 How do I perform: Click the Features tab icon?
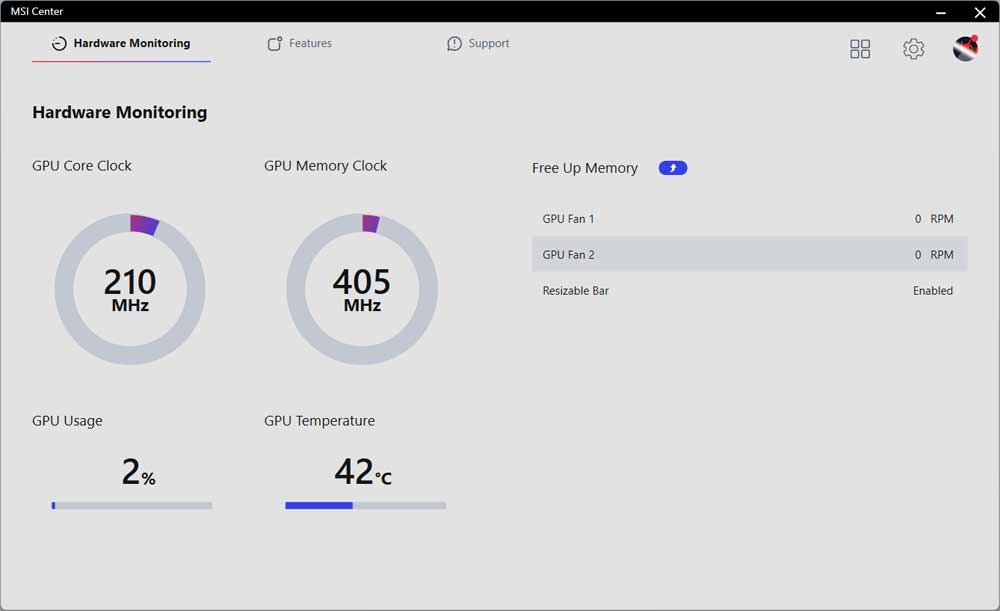(275, 43)
